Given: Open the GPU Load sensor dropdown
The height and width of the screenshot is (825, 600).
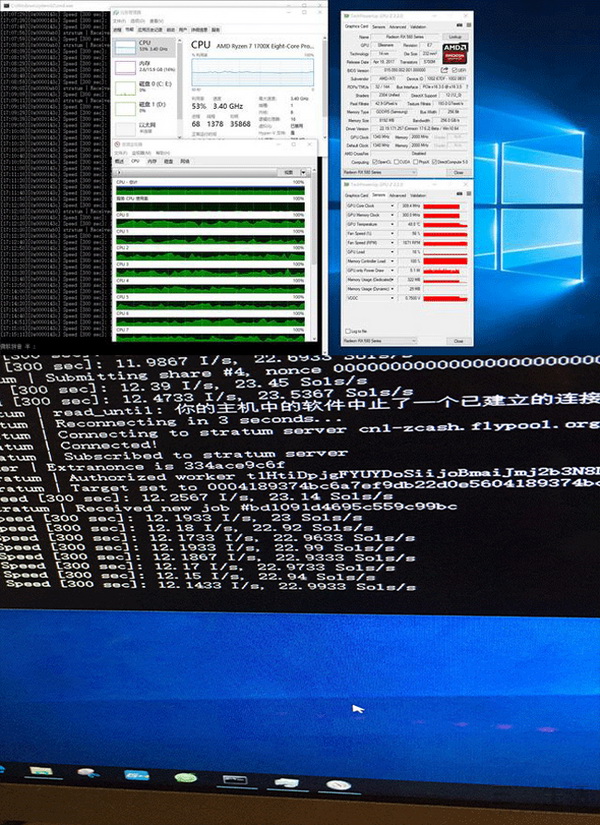Looking at the screenshot, I should click(392, 252).
